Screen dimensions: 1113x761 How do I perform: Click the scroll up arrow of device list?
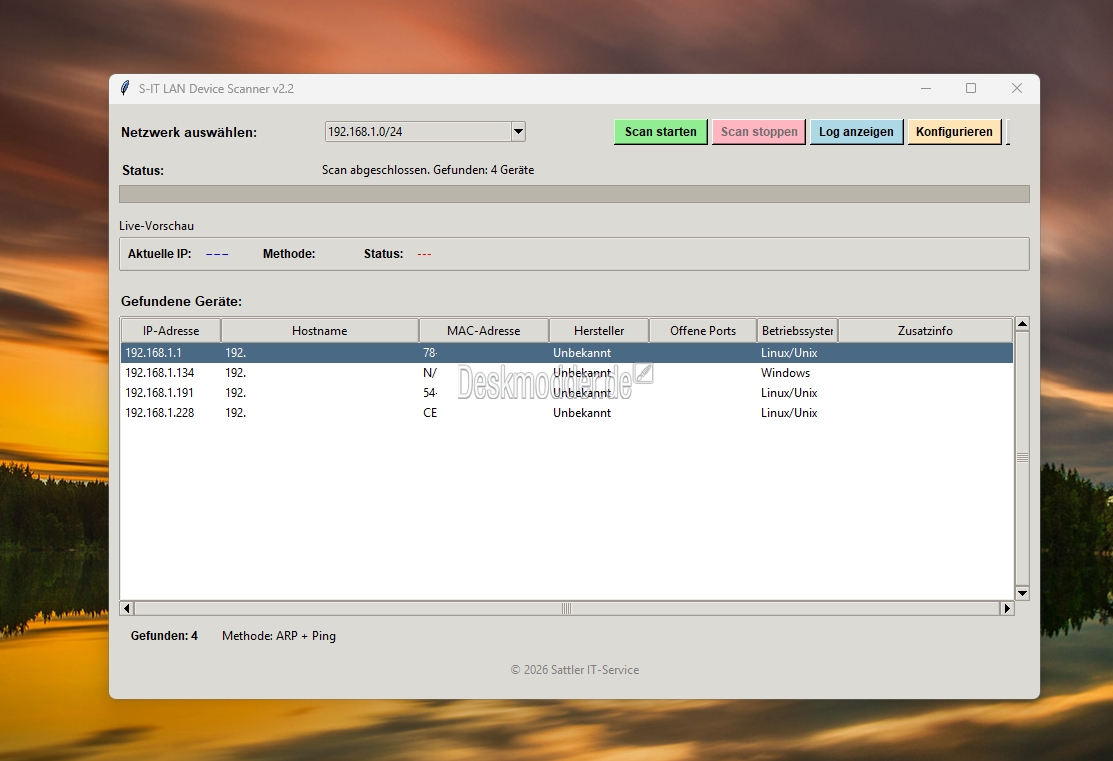1022,324
